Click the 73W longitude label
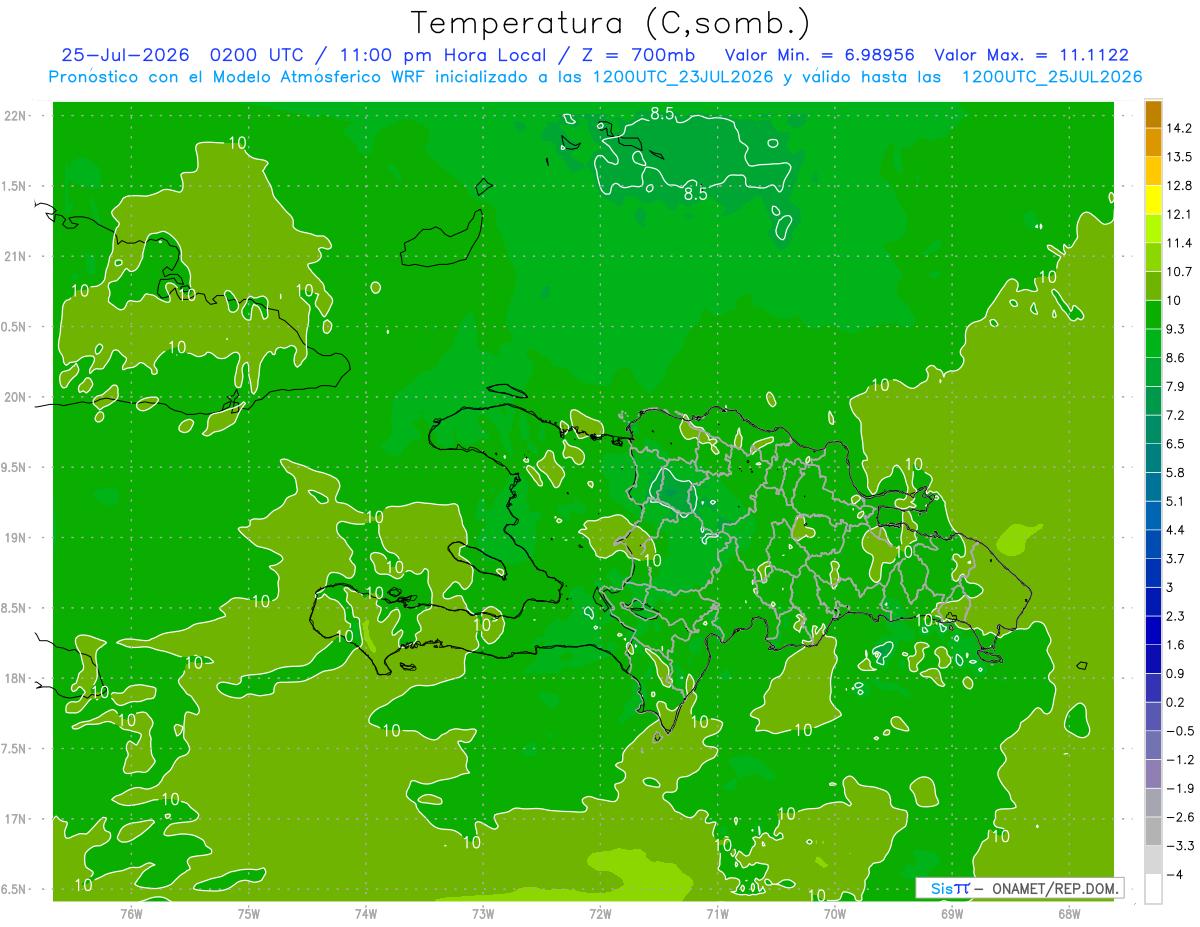Screen dimensions: 1200x927 click(483, 913)
